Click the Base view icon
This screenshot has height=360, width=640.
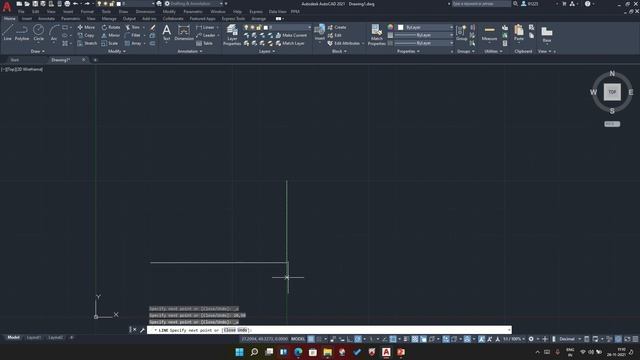(547, 34)
